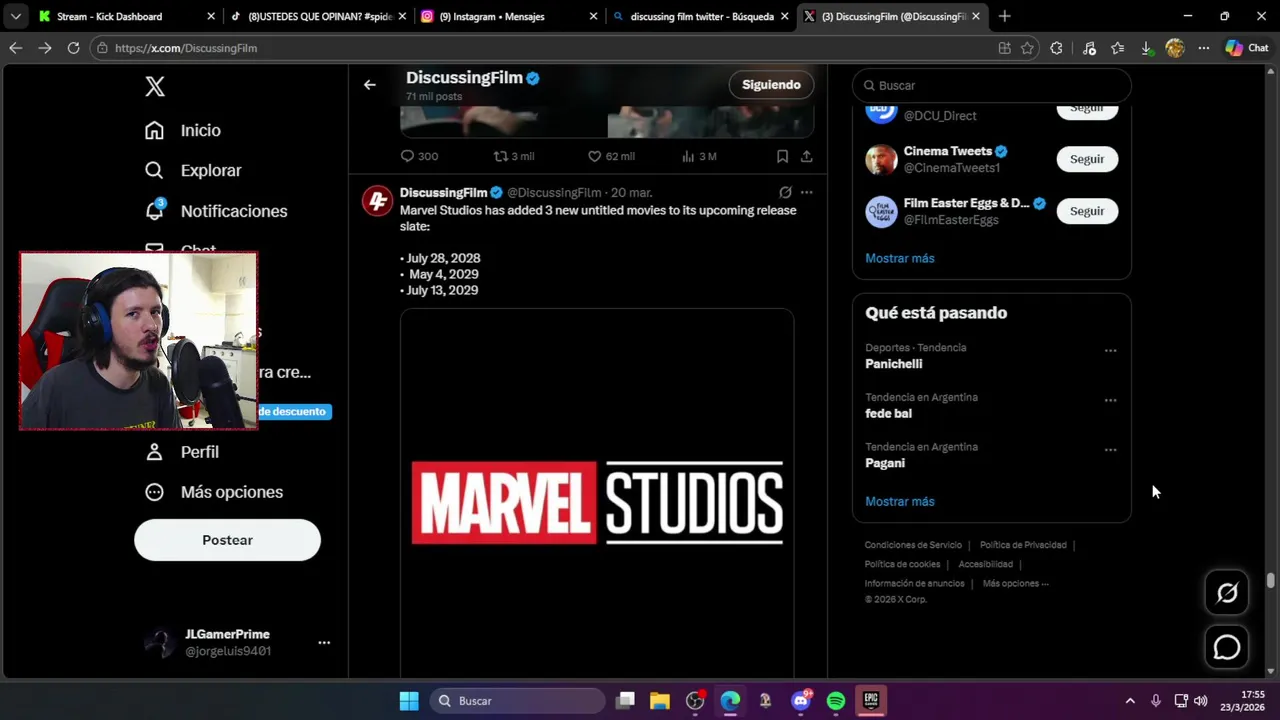The height and width of the screenshot is (720, 1280).
Task: Open Política de cookies link
Action: 902,564
